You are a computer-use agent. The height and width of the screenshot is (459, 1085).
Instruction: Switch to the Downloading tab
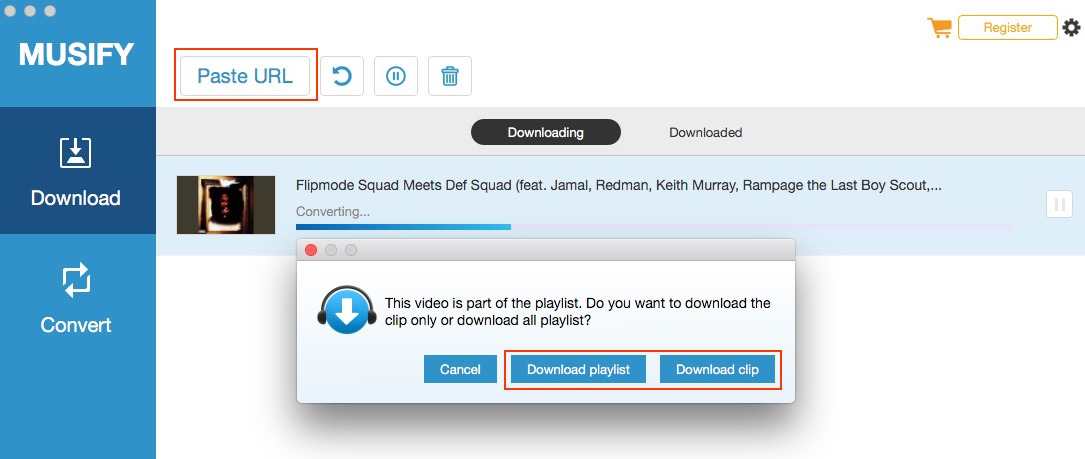pyautogui.click(x=545, y=132)
